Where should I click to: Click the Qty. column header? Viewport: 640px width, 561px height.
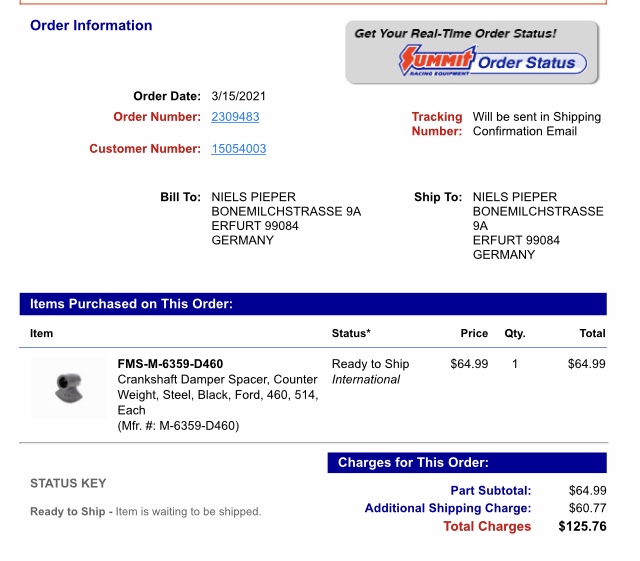[x=515, y=334]
